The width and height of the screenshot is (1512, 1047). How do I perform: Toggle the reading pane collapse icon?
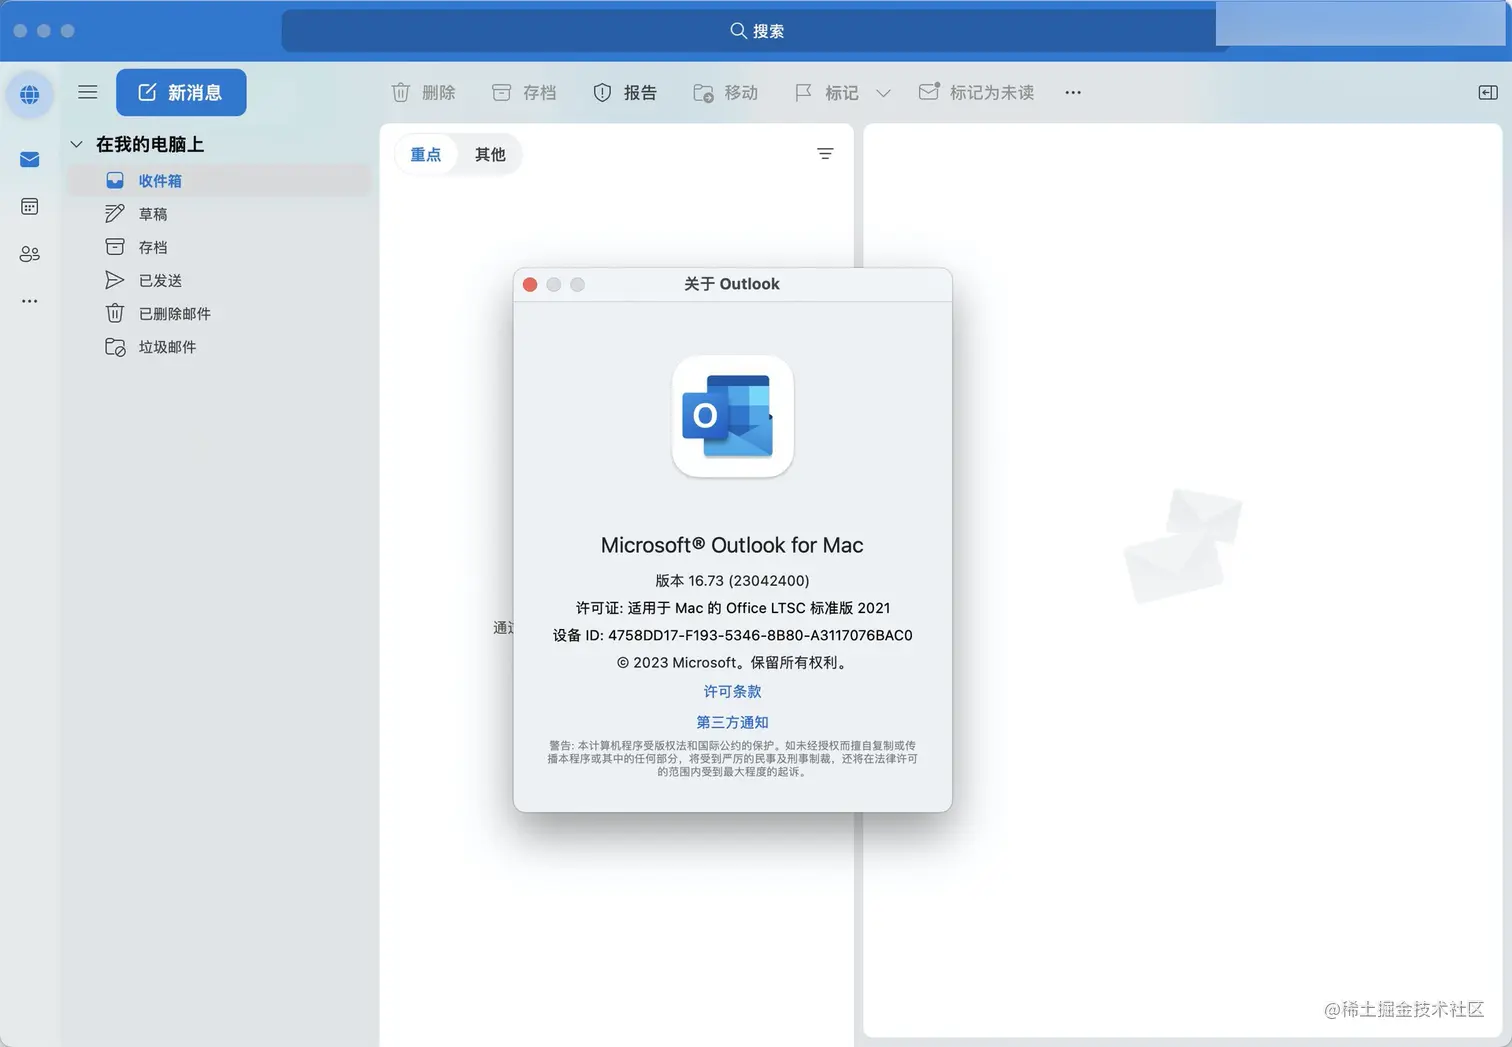click(x=1488, y=92)
